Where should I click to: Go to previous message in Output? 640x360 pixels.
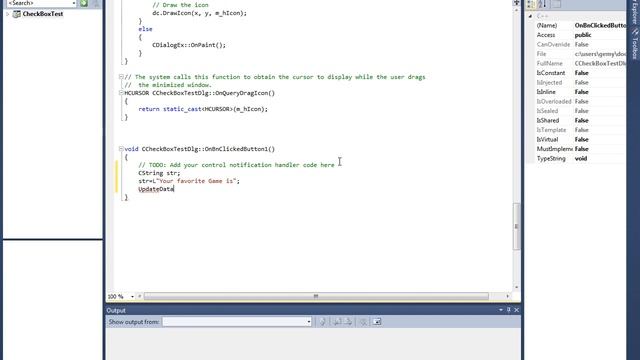[337, 322]
